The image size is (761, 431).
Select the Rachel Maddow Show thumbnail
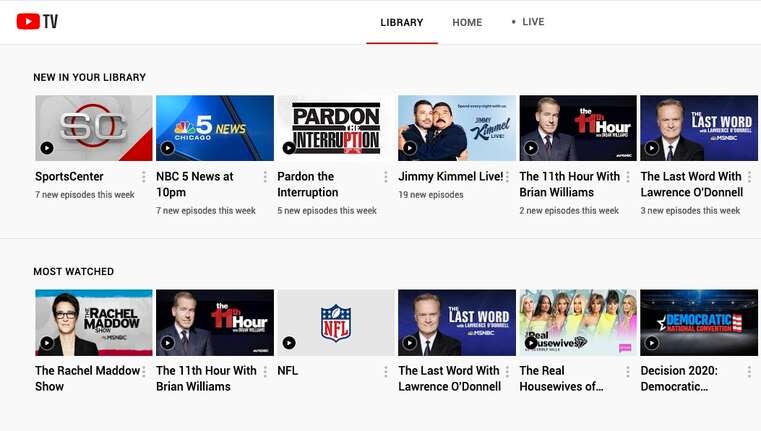(x=94, y=323)
